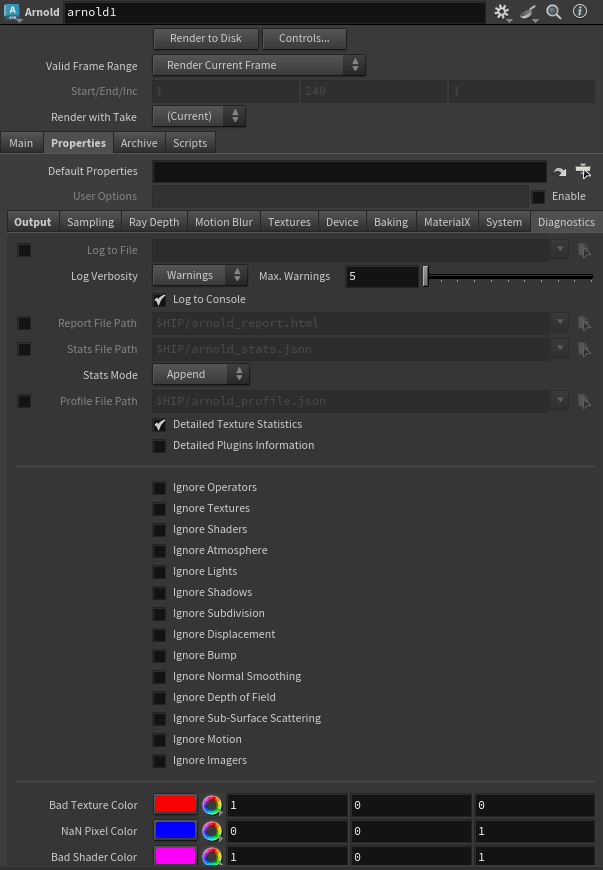Image resolution: width=603 pixels, height=870 pixels.
Task: Switch to the Sampling tab
Action: coord(90,222)
